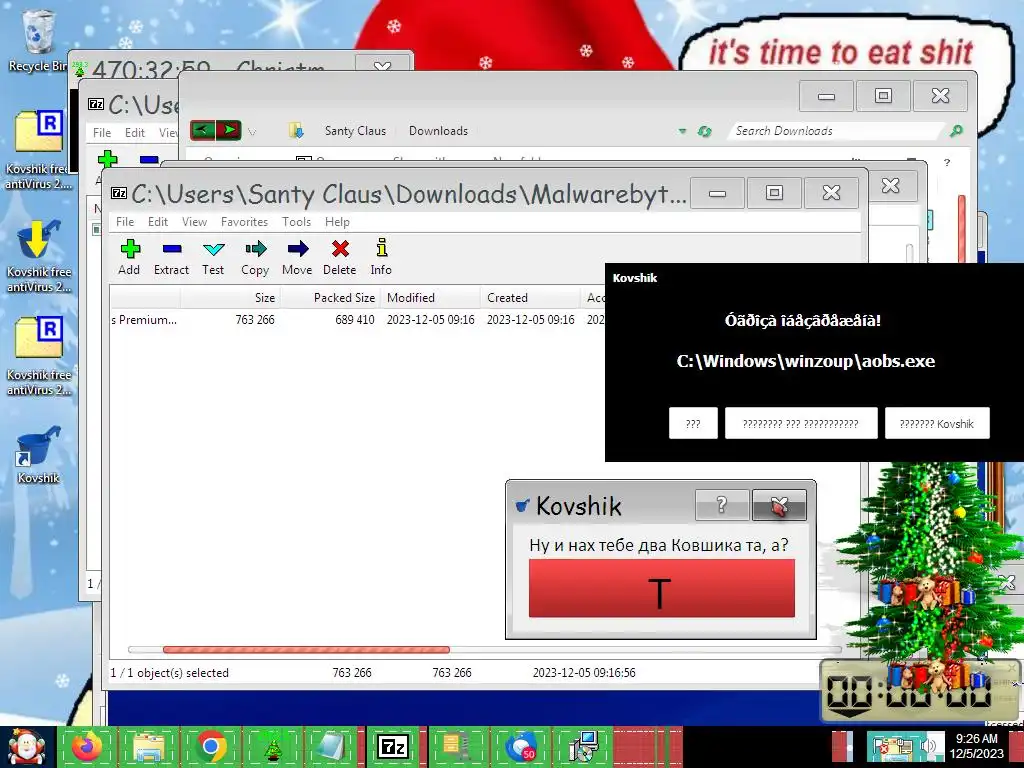The width and height of the screenshot is (1024, 768).
Task: Click the big red T button in Kovshik dialog
Action: point(662,588)
